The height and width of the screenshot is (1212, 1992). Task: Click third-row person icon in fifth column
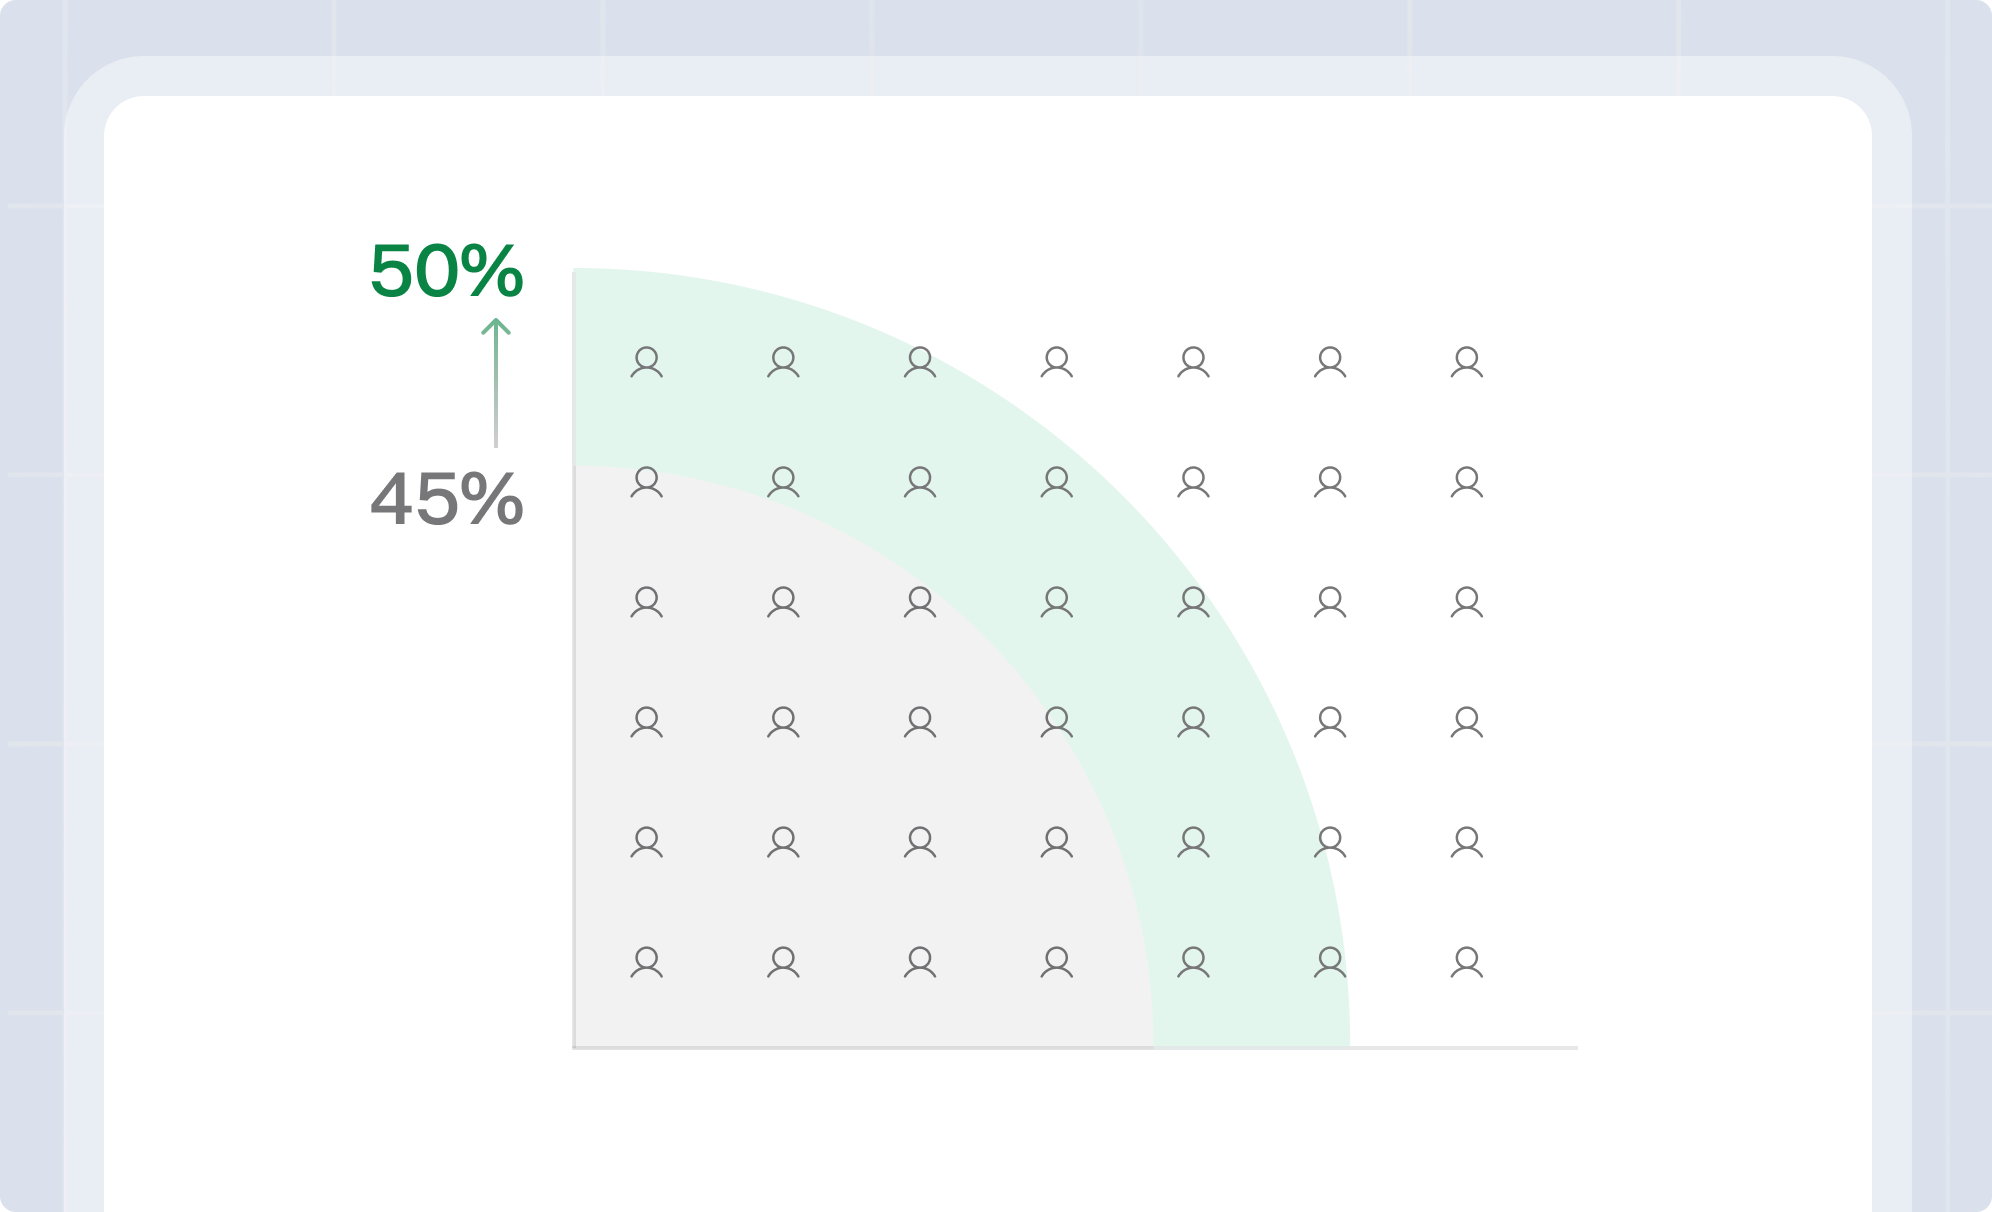(x=1194, y=602)
